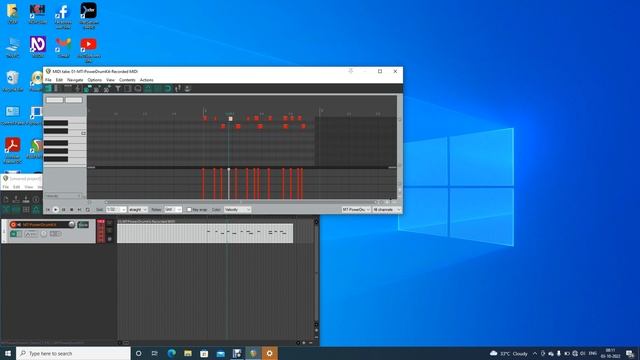Play from MIDI editor transport
This screenshot has height=360, width=640.
[56, 210]
